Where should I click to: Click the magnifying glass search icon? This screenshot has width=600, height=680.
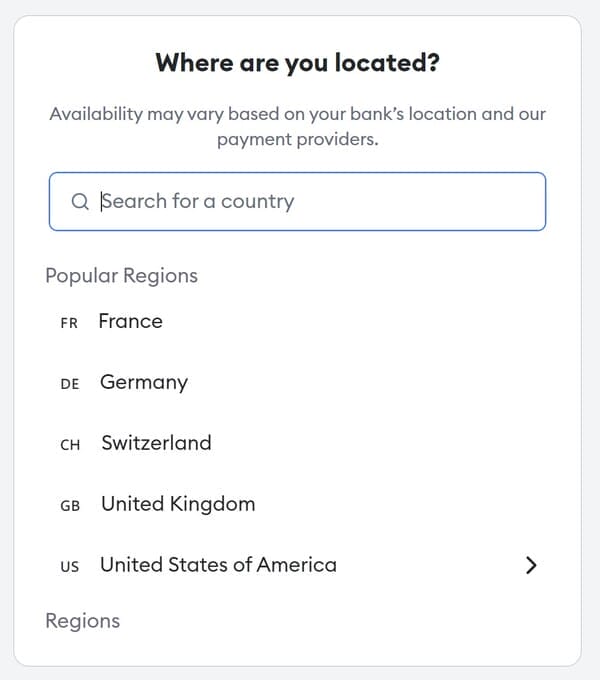pos(80,202)
